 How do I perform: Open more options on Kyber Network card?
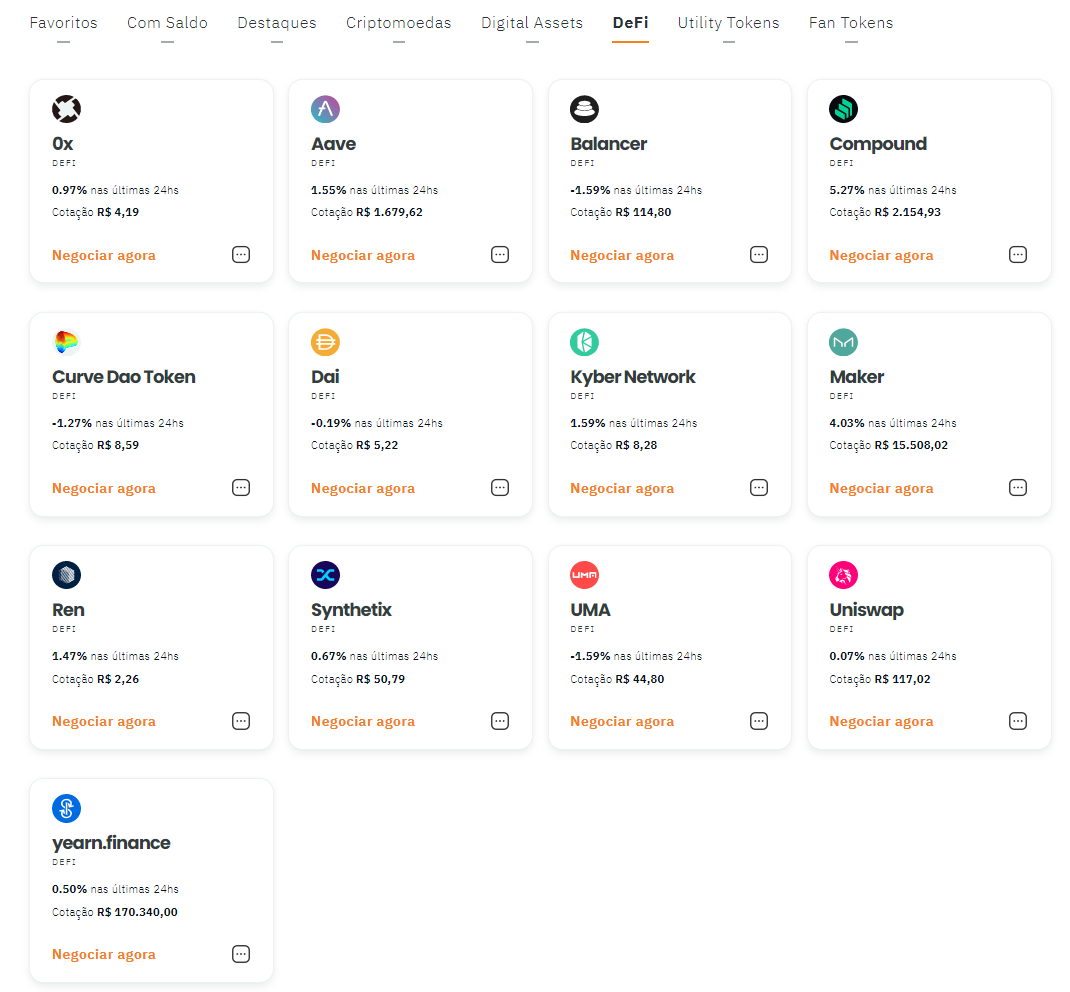tap(759, 488)
